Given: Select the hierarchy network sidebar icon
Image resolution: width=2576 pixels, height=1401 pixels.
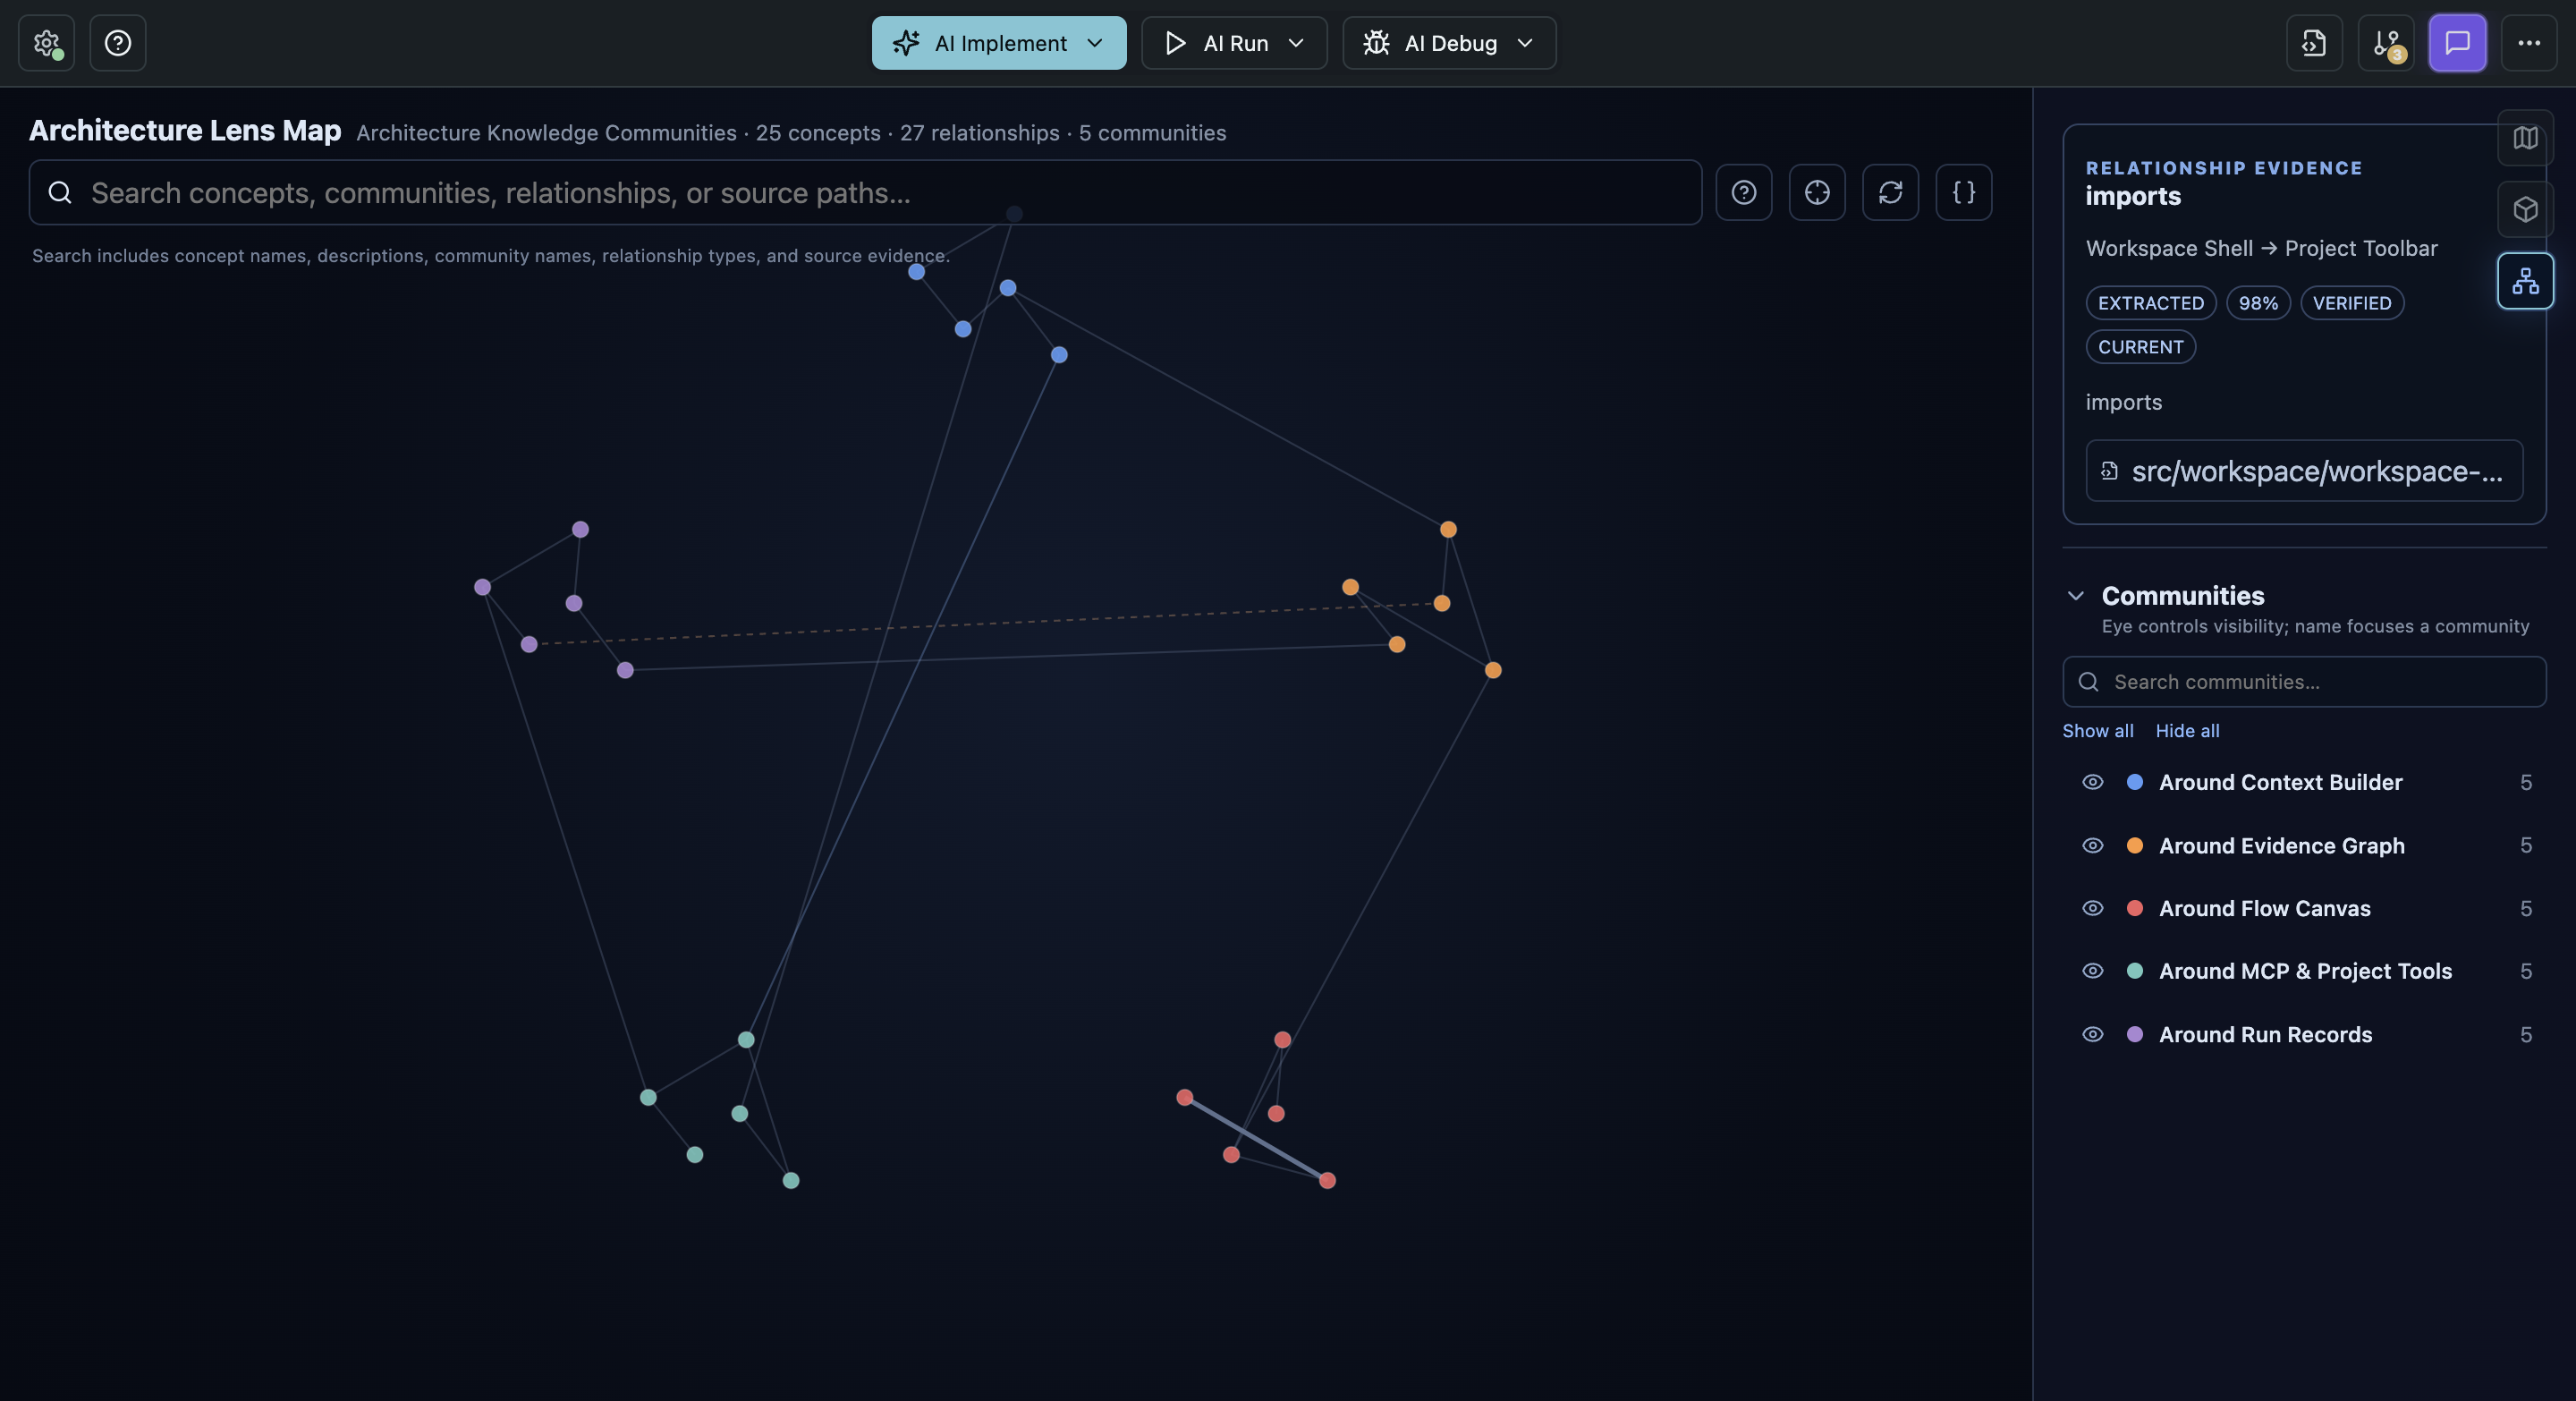Looking at the screenshot, I should click(2525, 281).
